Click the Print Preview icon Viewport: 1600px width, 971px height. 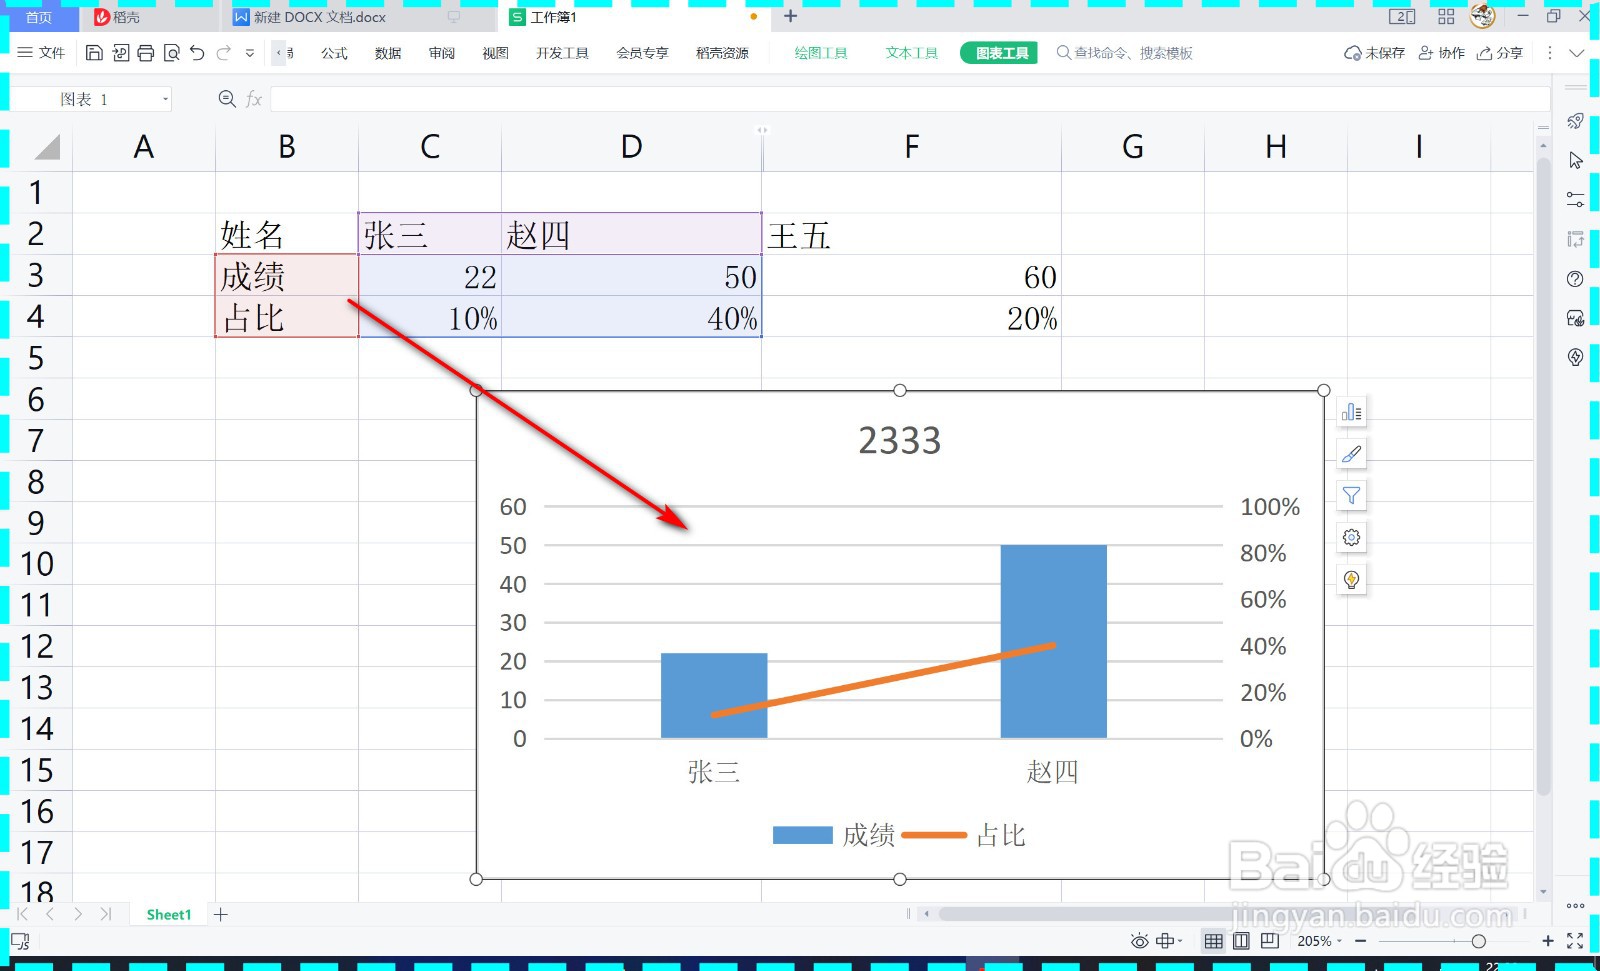171,53
